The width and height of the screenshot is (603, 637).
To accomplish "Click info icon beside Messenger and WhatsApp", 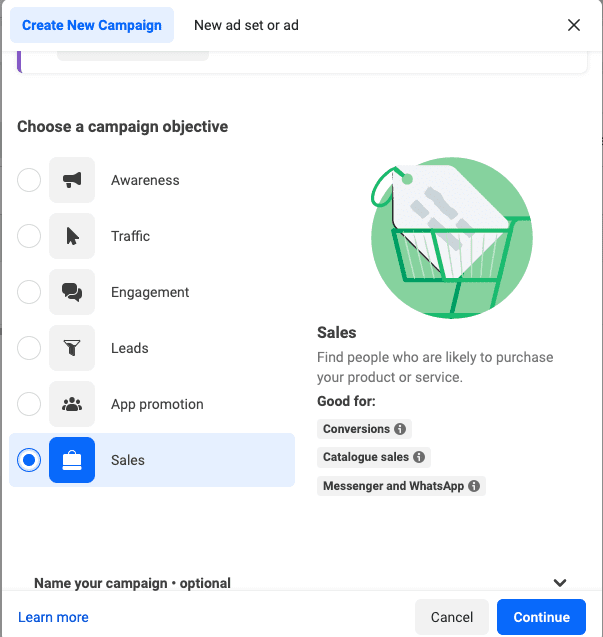I will click(x=474, y=486).
